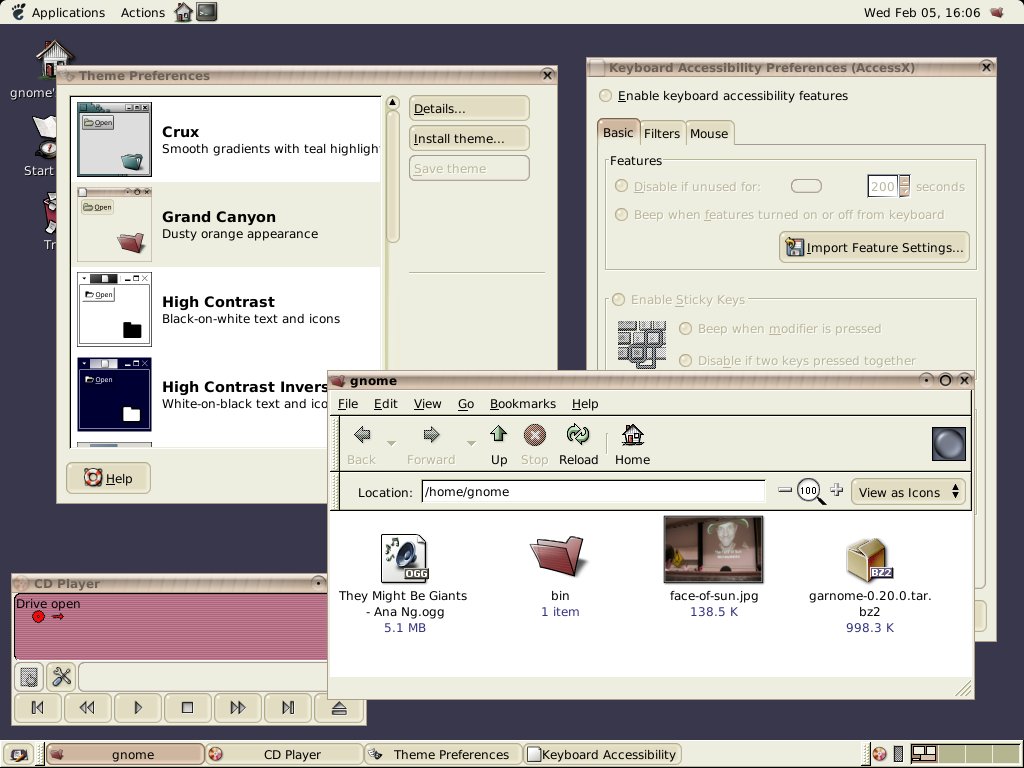Select the Grand Canyon theme

[x=226, y=225]
